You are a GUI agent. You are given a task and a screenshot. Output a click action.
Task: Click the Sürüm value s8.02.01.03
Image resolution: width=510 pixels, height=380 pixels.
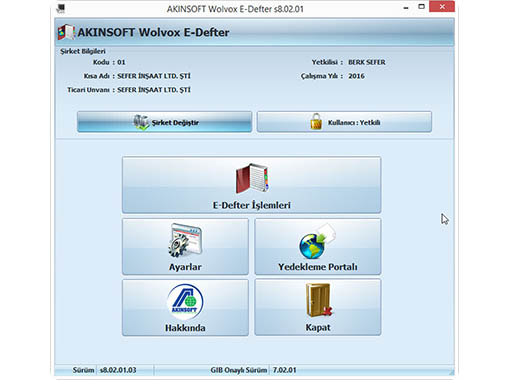[x=118, y=370]
